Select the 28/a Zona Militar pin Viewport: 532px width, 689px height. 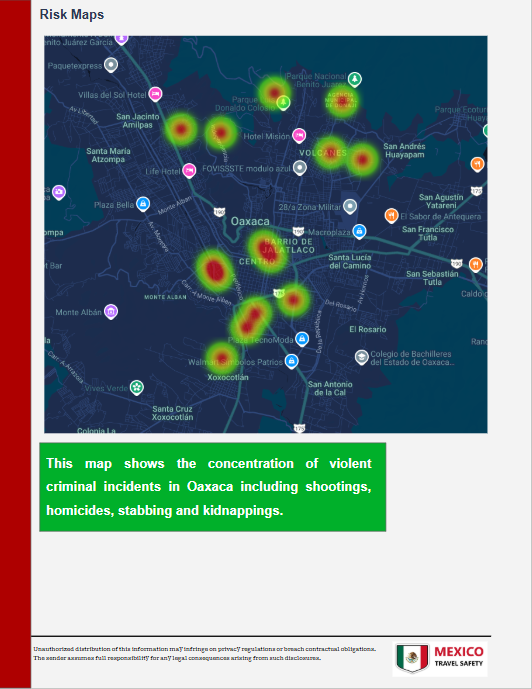pyautogui.click(x=350, y=206)
